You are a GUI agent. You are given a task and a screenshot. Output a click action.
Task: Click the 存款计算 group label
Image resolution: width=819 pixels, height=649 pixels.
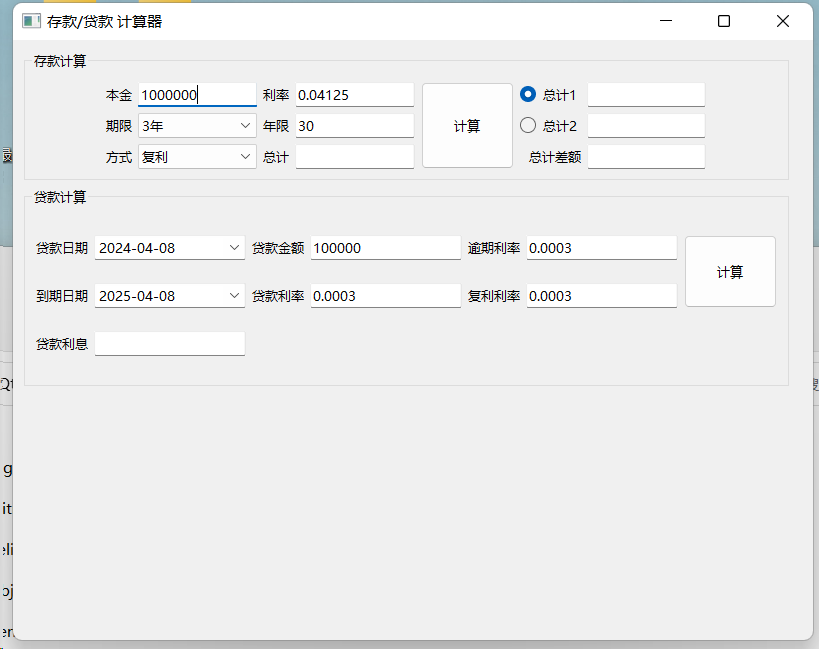[x=60, y=61]
